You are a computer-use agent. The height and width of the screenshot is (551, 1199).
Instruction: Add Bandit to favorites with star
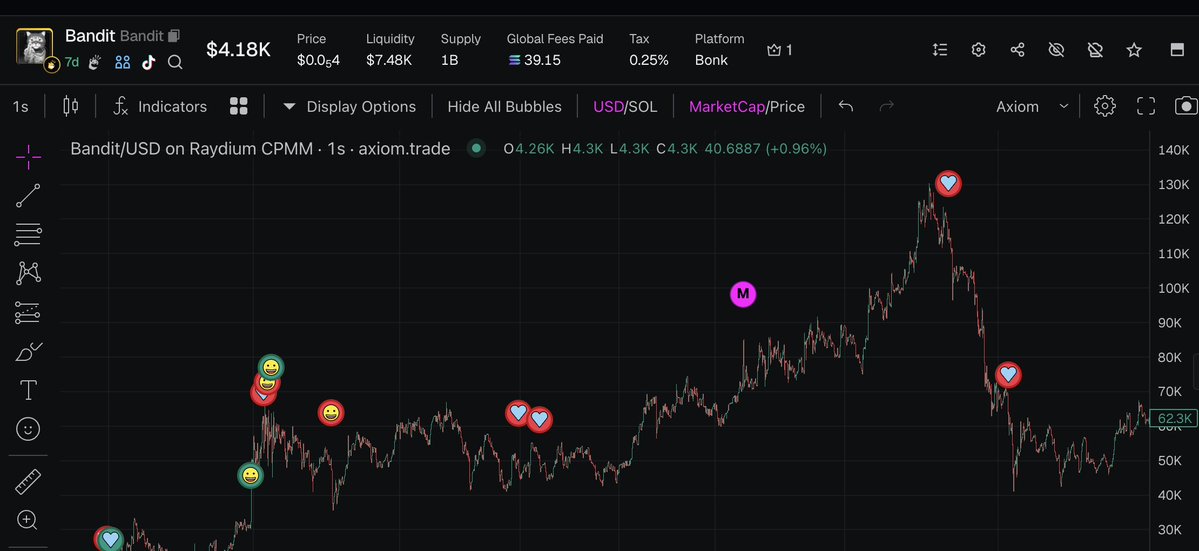click(1134, 50)
